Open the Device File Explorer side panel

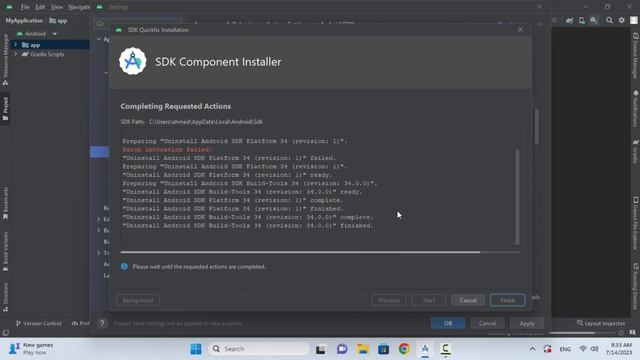[x=635, y=223]
